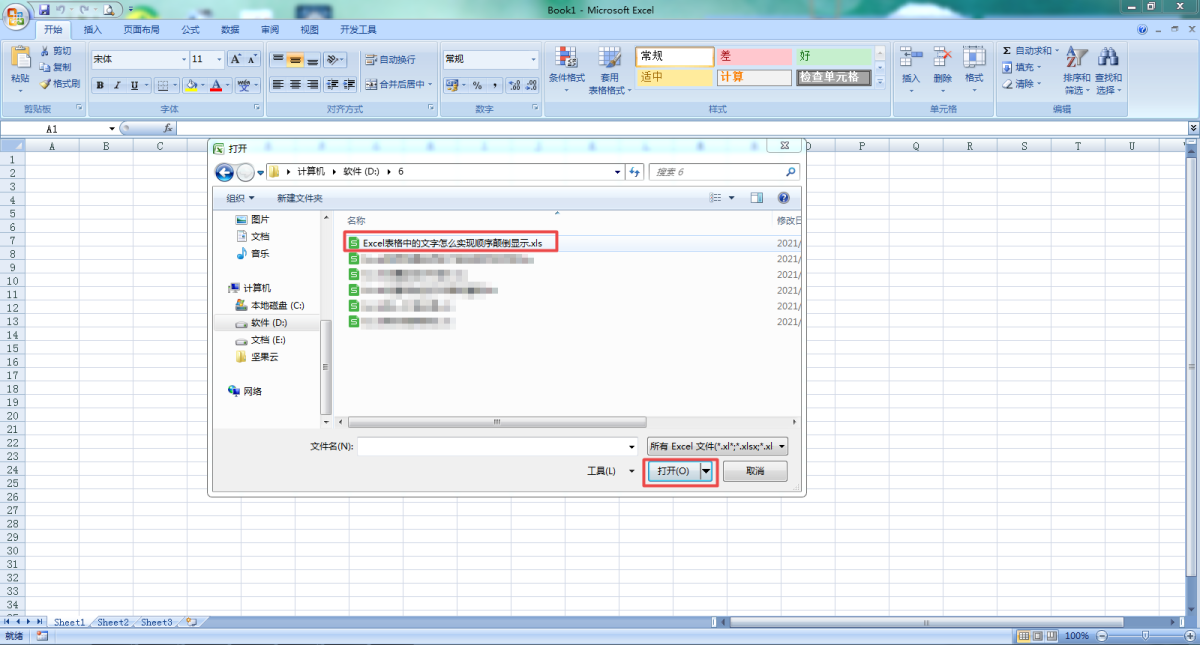Switch to the 插入 (Insert) ribbon tab
The width and height of the screenshot is (1200, 645).
pos(93,30)
